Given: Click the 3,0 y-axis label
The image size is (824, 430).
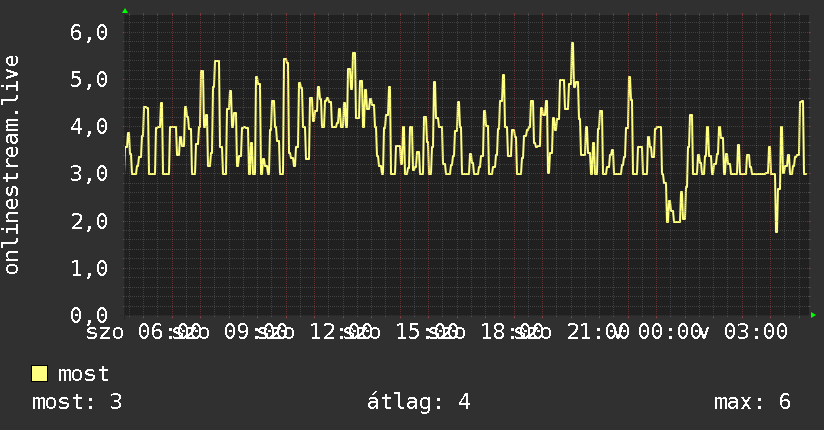Looking at the screenshot, I should [x=89, y=174].
